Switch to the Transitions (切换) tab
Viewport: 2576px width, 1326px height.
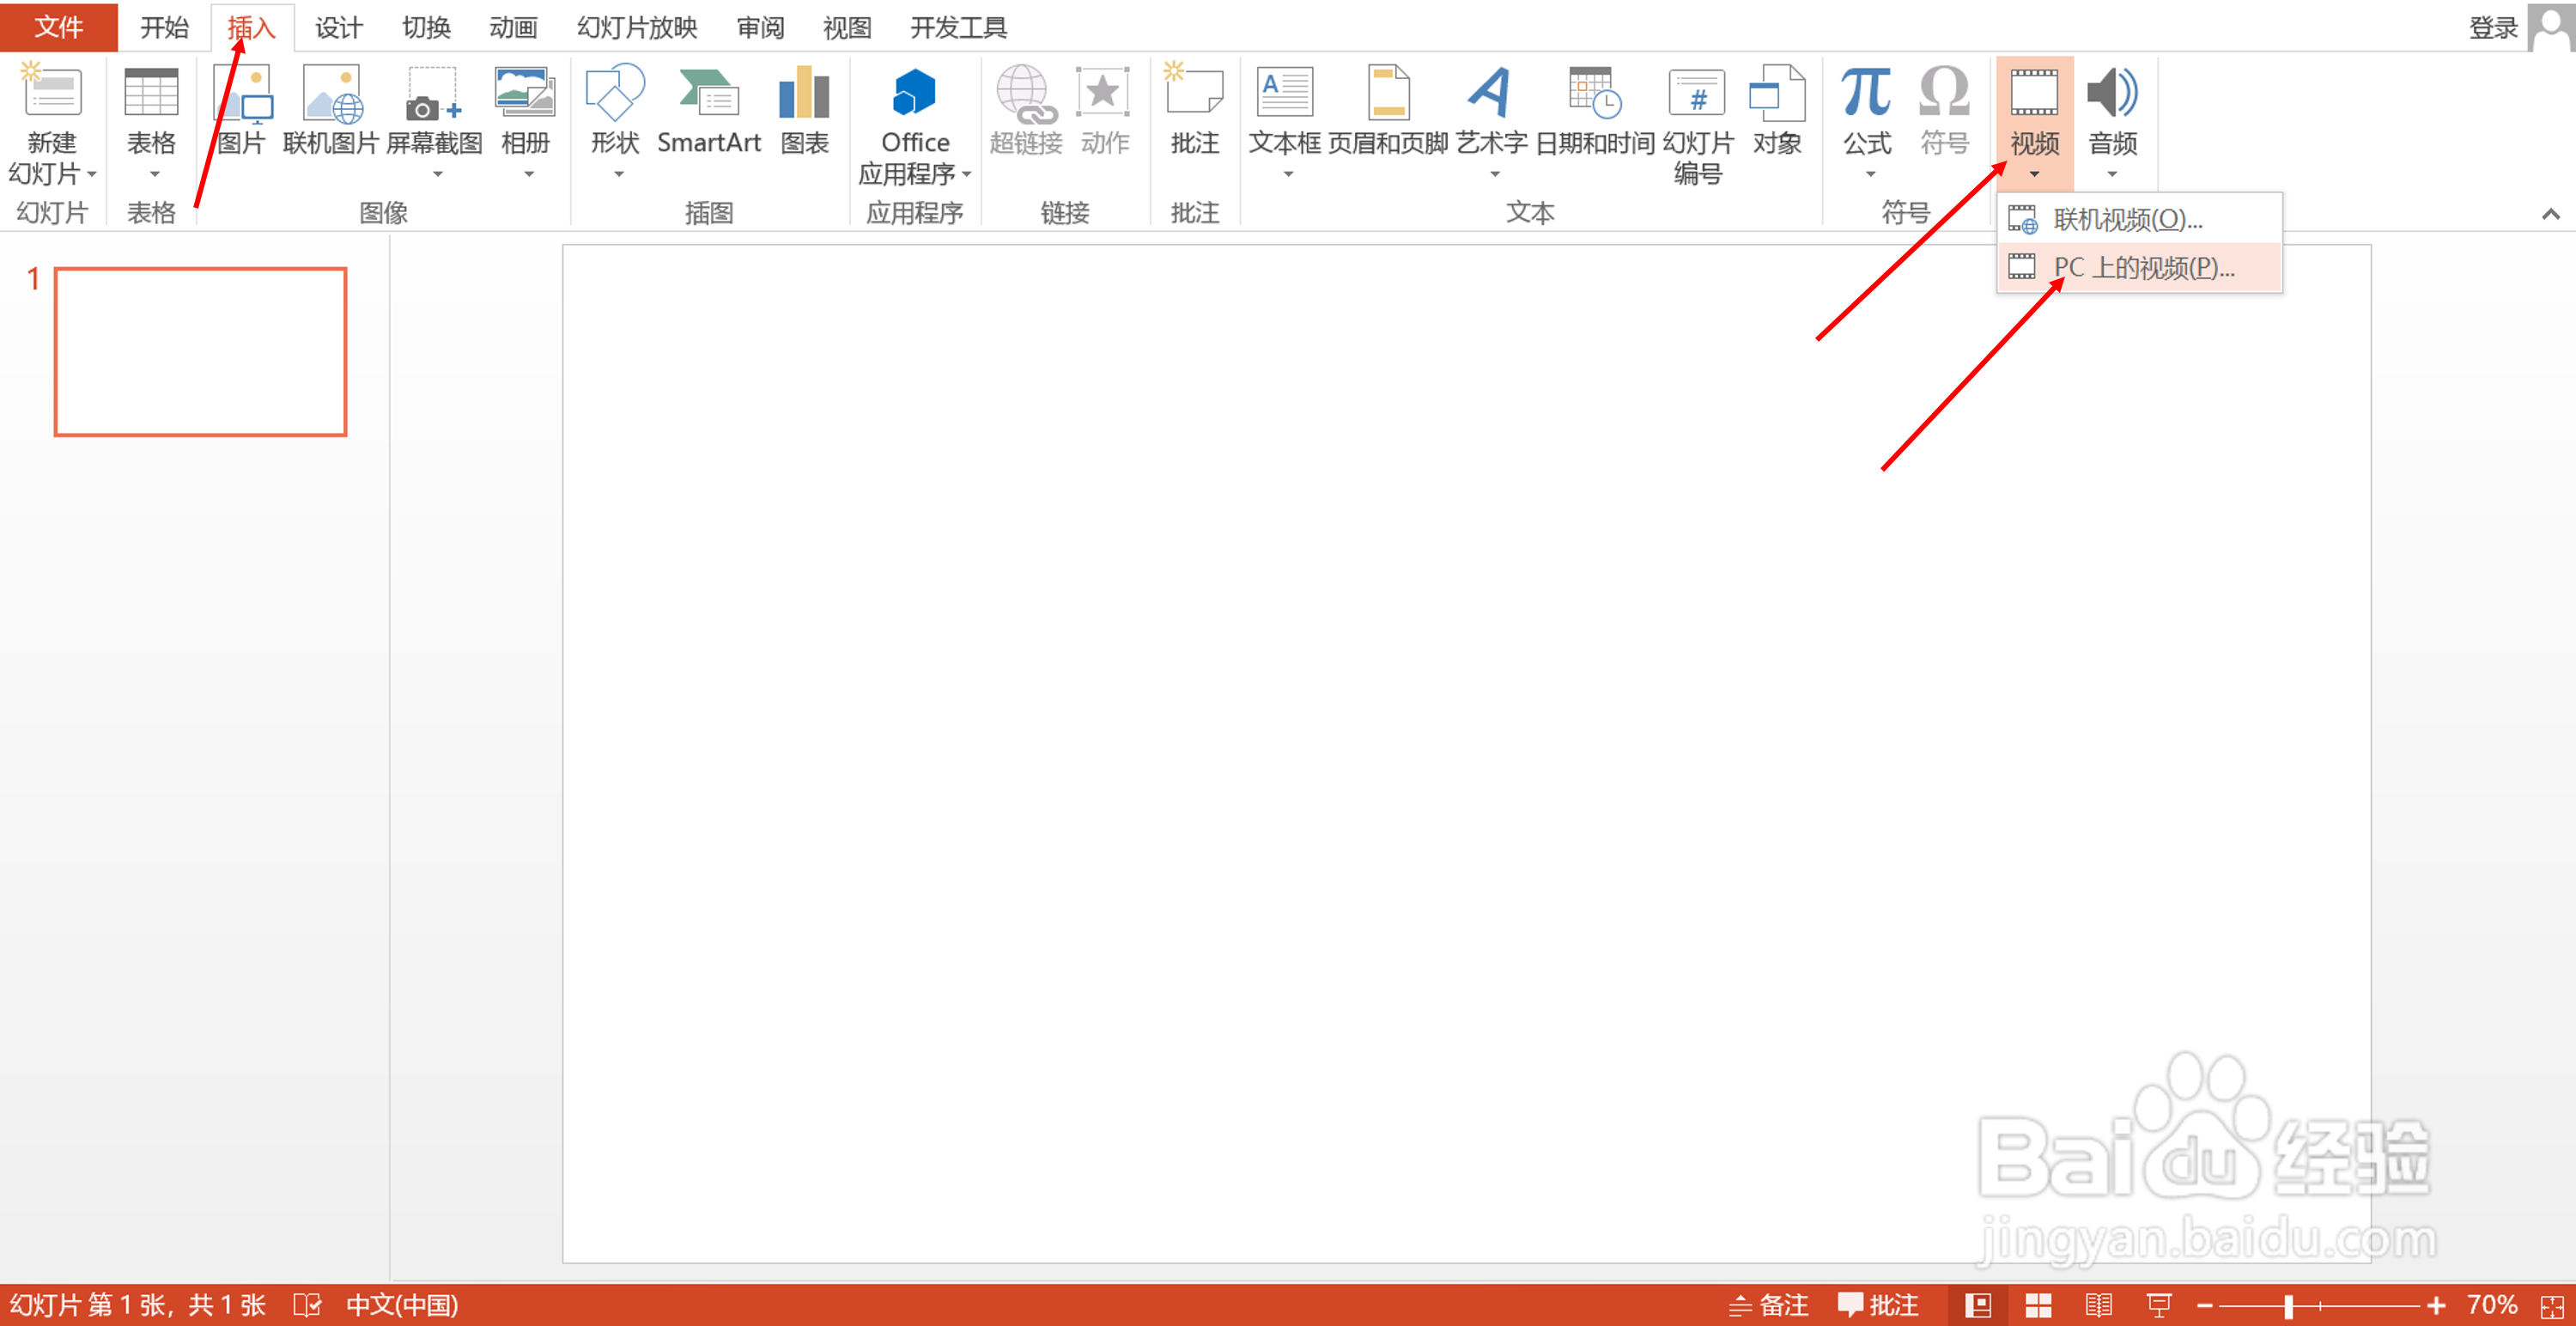coord(426,27)
